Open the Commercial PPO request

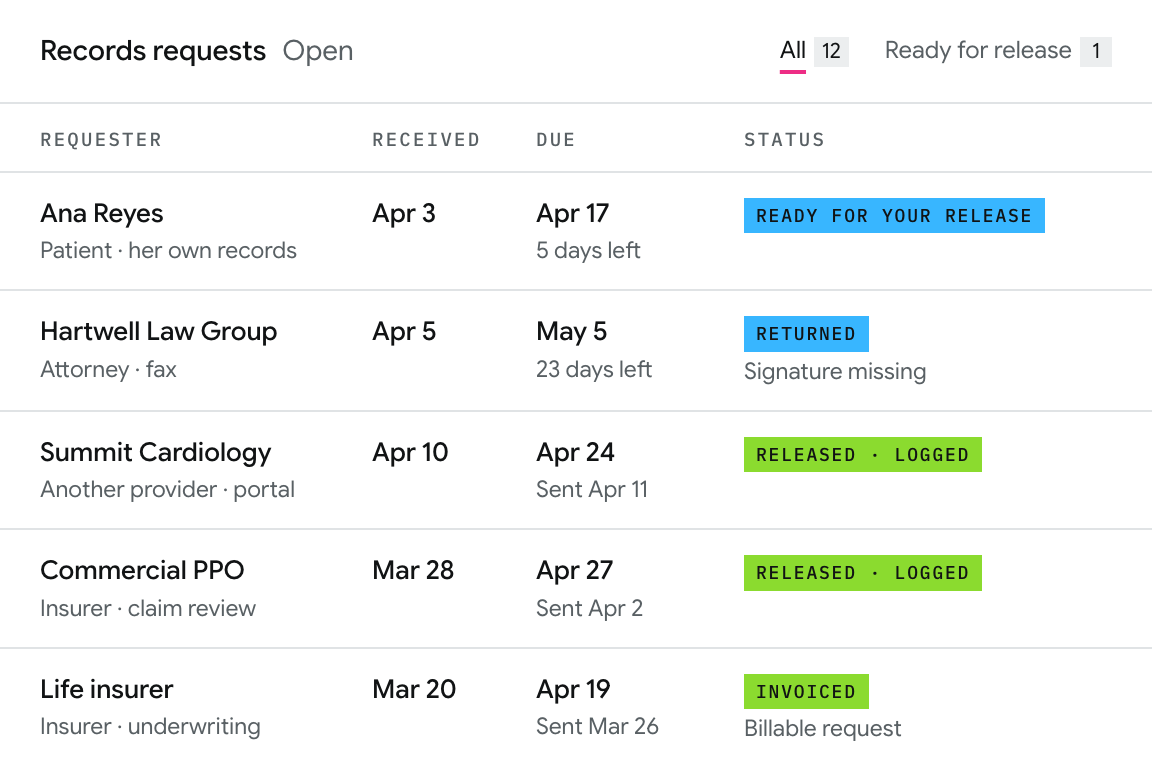(x=142, y=570)
